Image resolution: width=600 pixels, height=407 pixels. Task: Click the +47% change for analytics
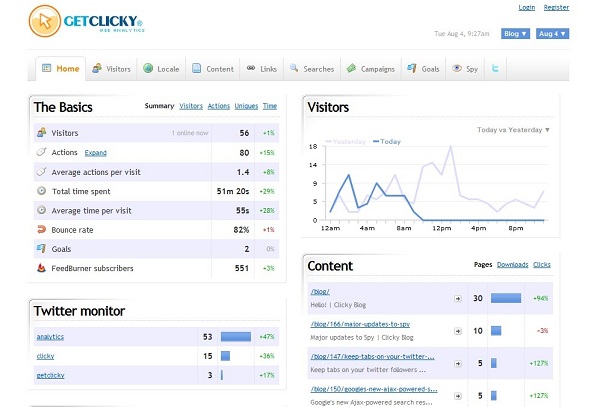point(267,337)
